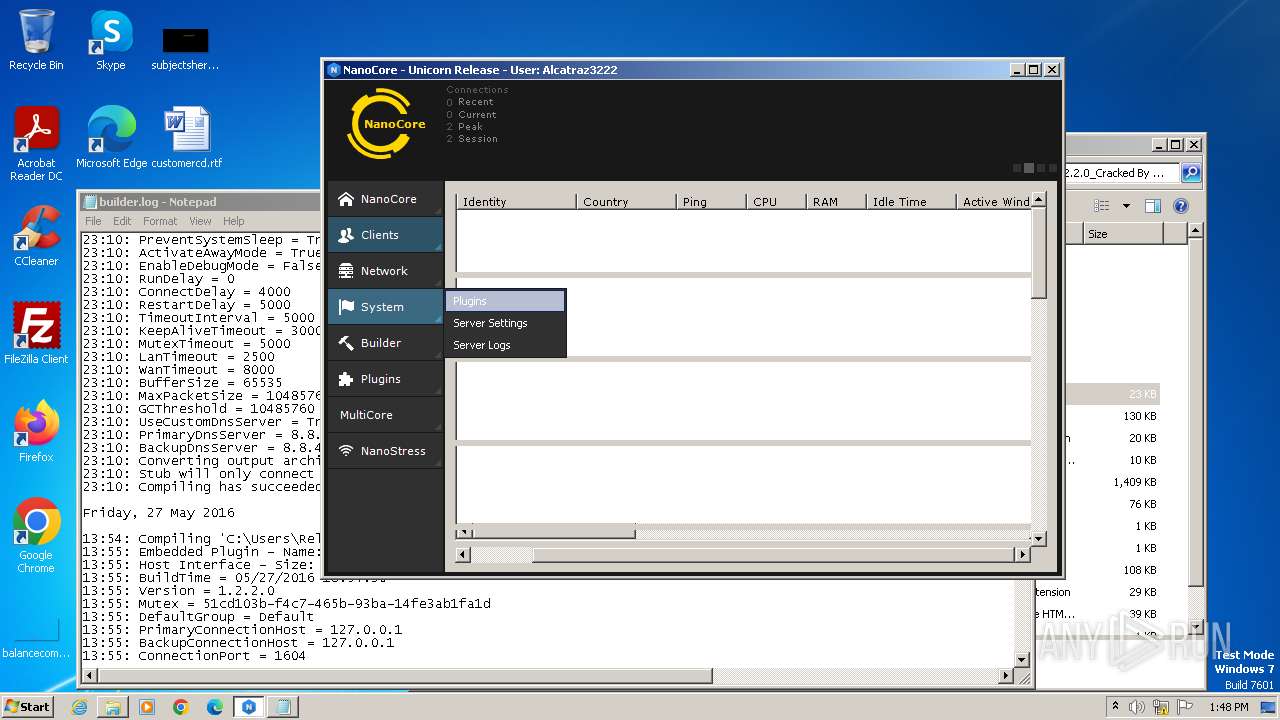Open FileZilla Client desktop shortcut
The width and height of the screenshot is (1280, 720).
click(36, 334)
